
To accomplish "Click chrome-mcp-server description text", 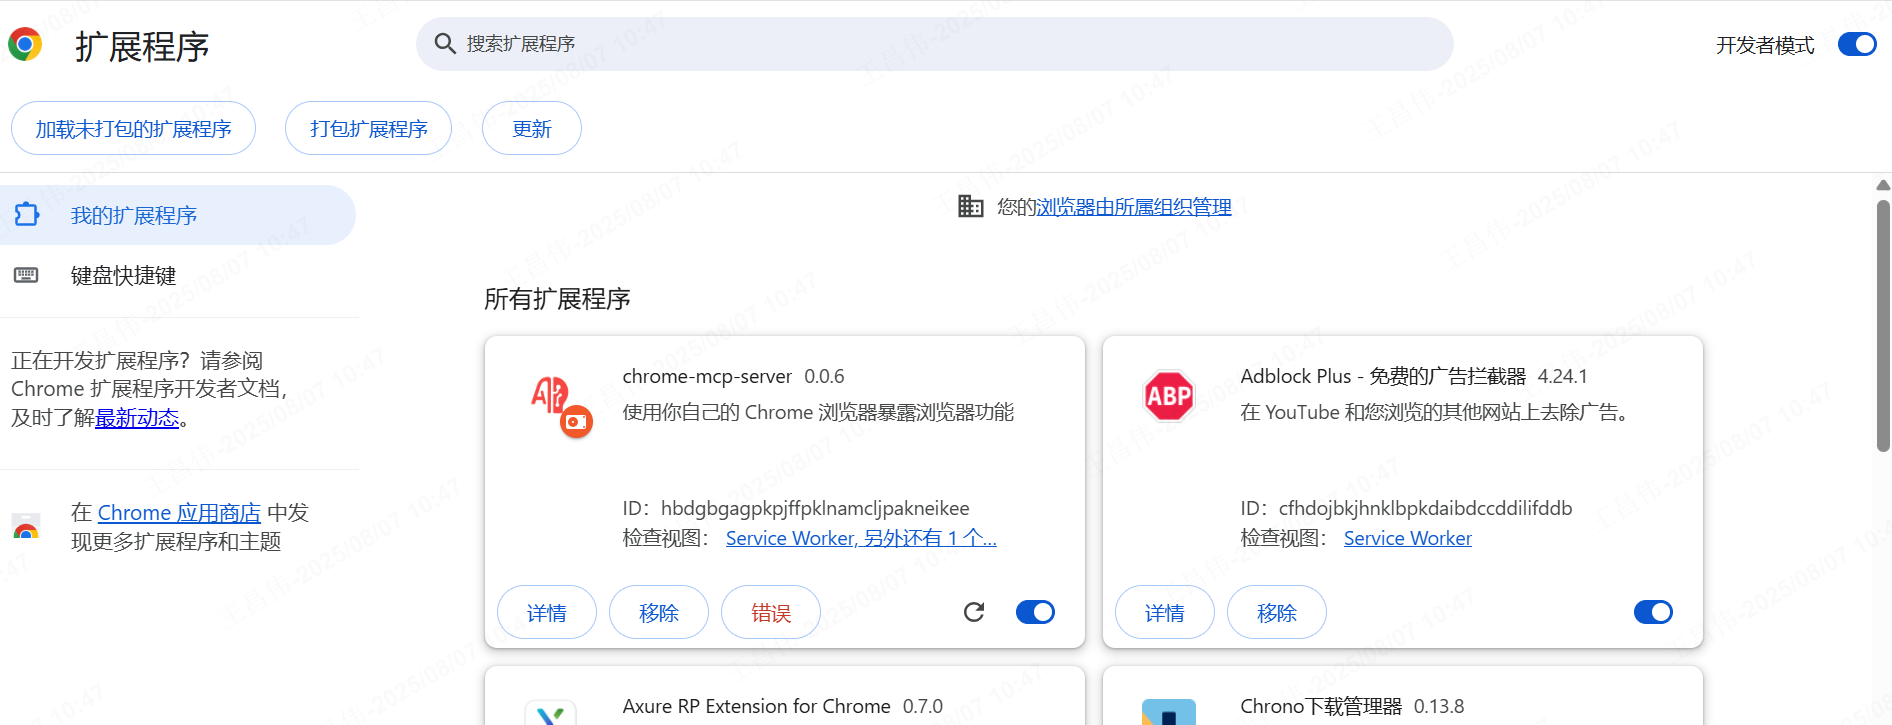I will [x=818, y=412].
